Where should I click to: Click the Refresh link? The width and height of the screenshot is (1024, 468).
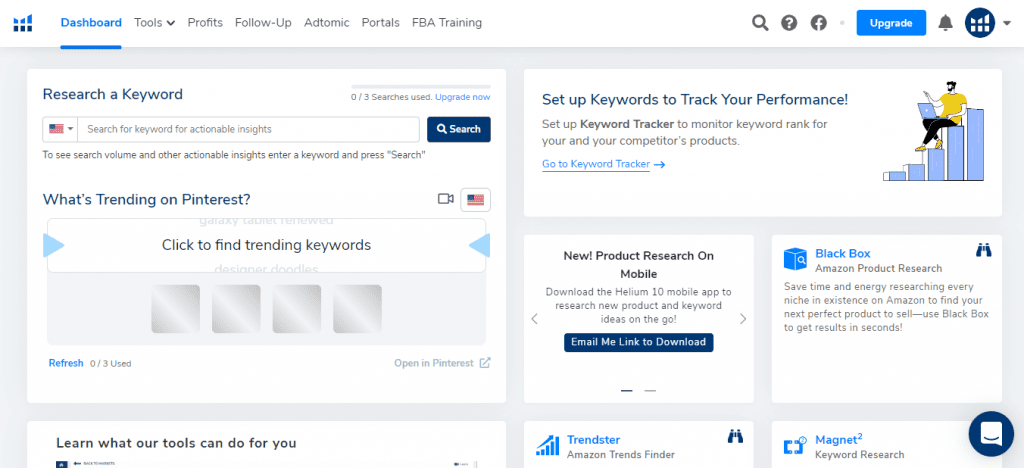66,363
